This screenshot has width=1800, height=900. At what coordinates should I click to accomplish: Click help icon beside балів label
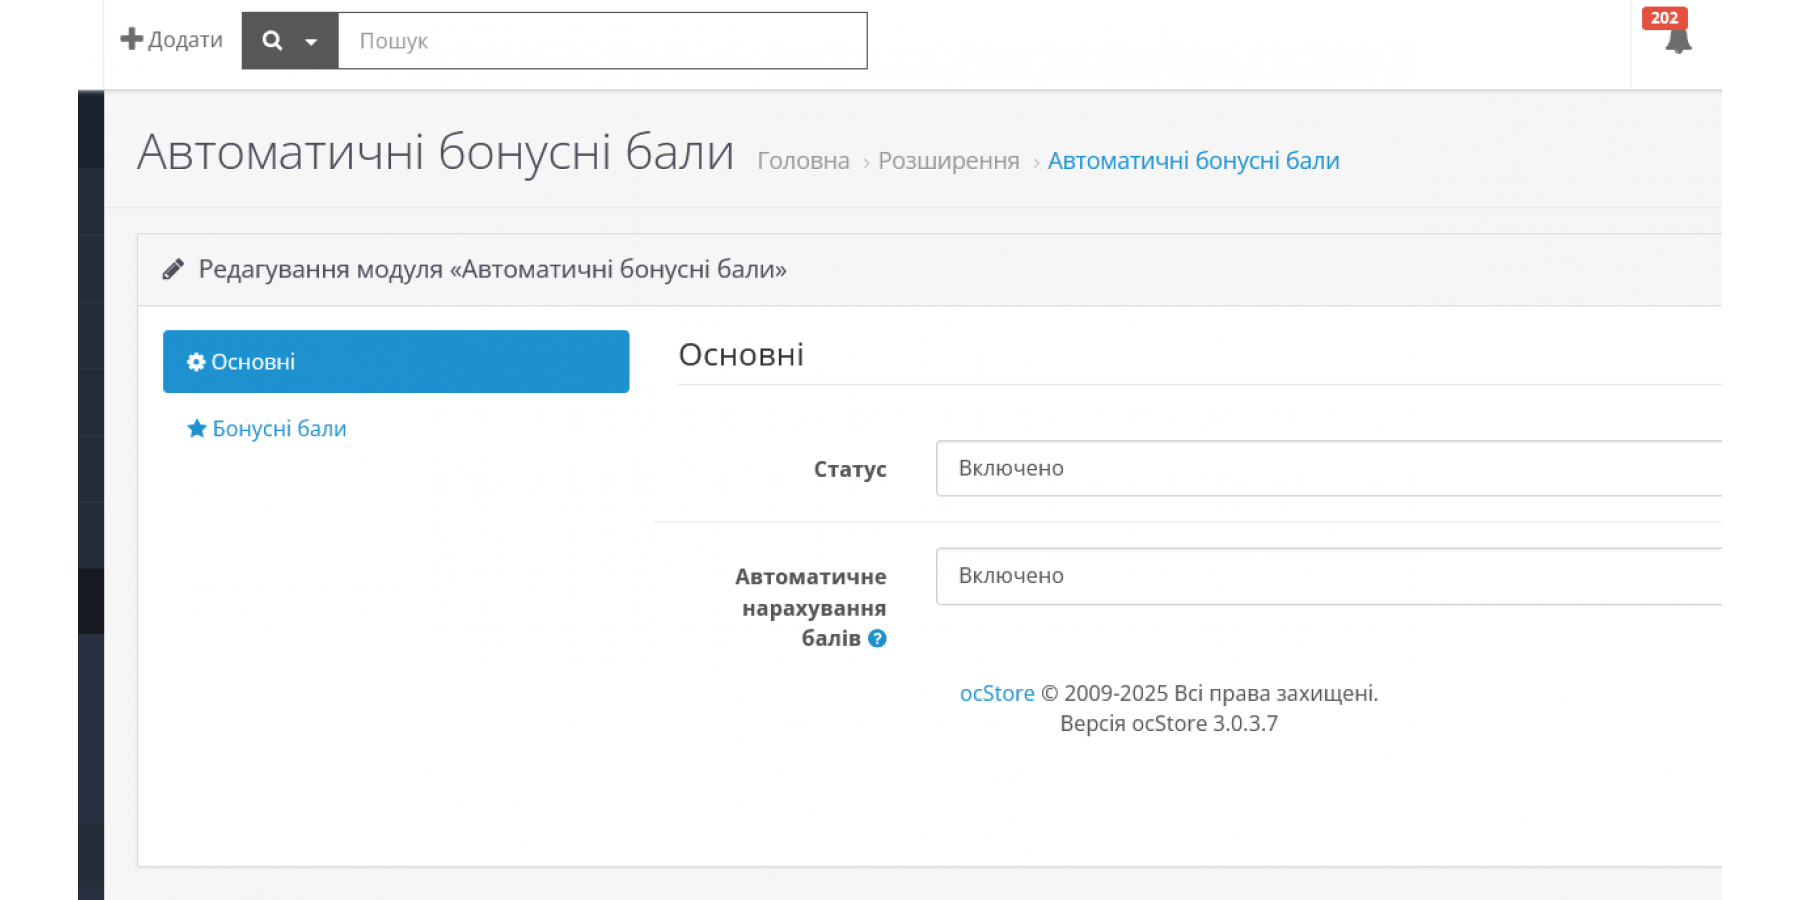pos(877,638)
